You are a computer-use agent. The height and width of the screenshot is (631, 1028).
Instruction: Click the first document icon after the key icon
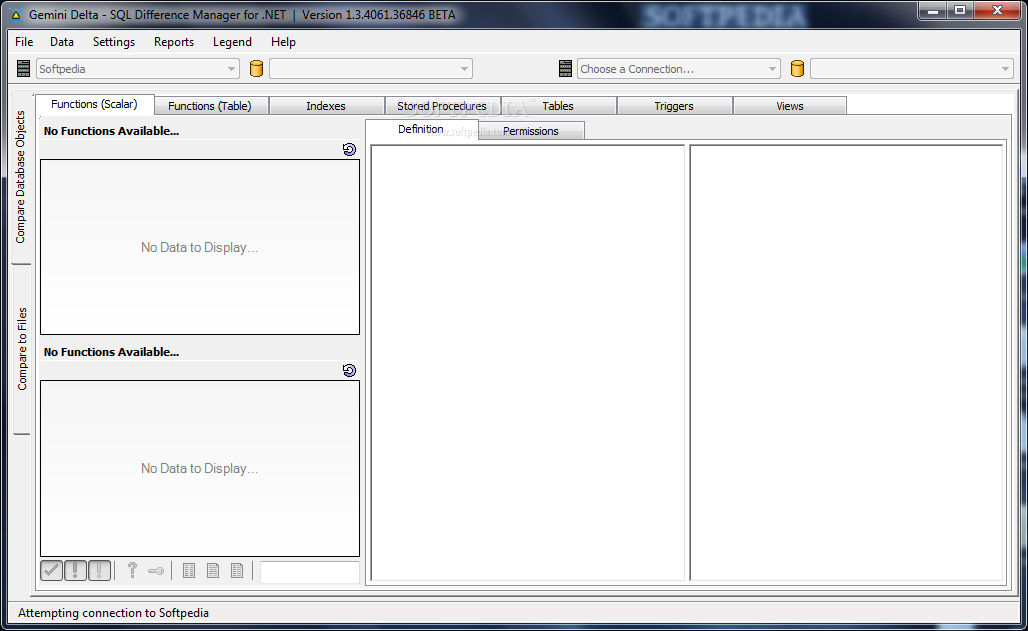189,571
